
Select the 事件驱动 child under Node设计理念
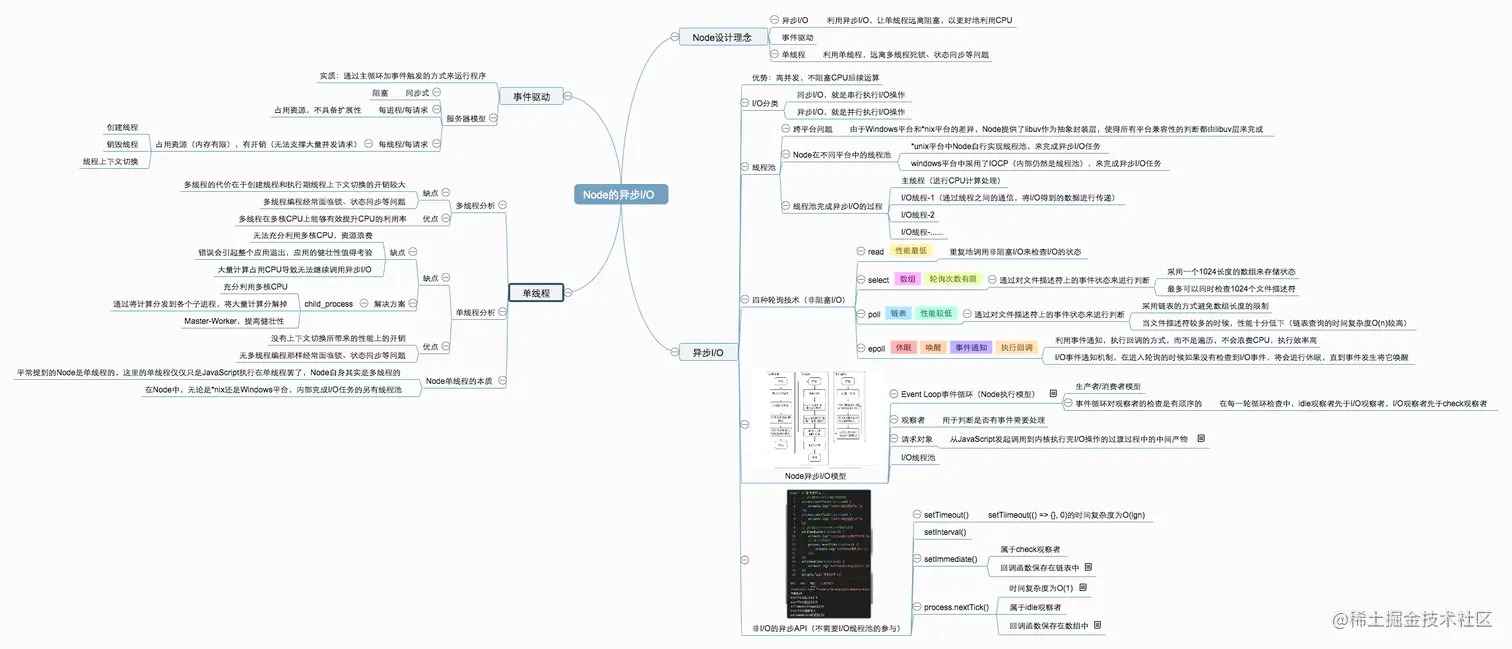click(798, 37)
